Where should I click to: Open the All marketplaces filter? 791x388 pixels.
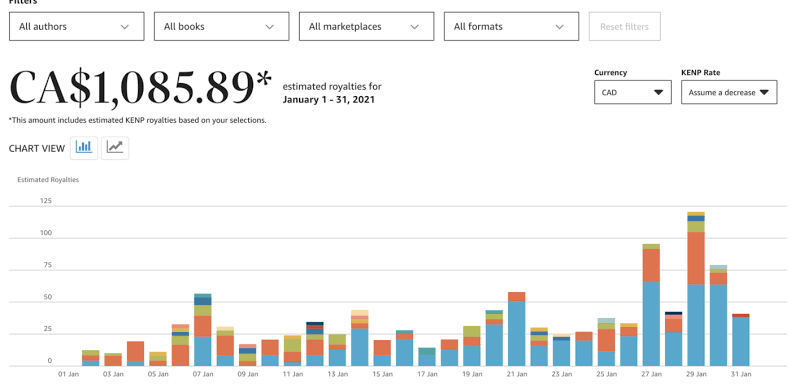point(366,26)
